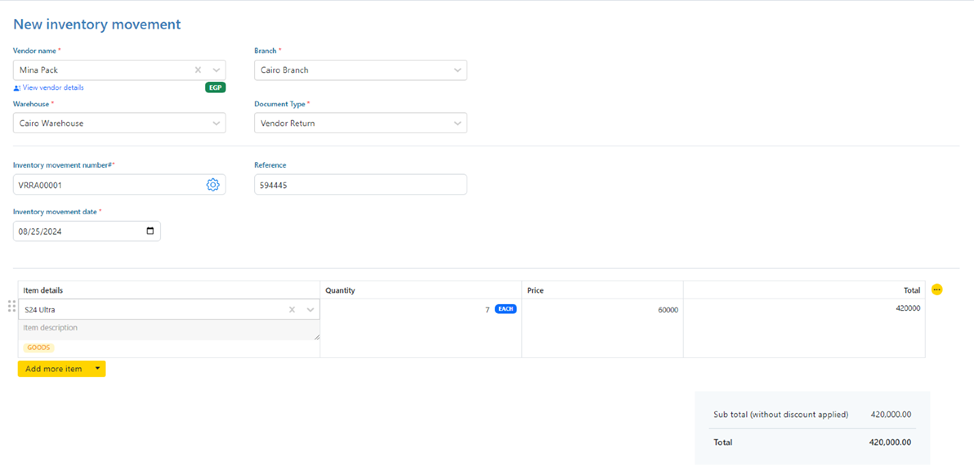Image resolution: width=974 pixels, height=467 pixels.
Task: Click the EACH unit badge
Action: click(505, 309)
